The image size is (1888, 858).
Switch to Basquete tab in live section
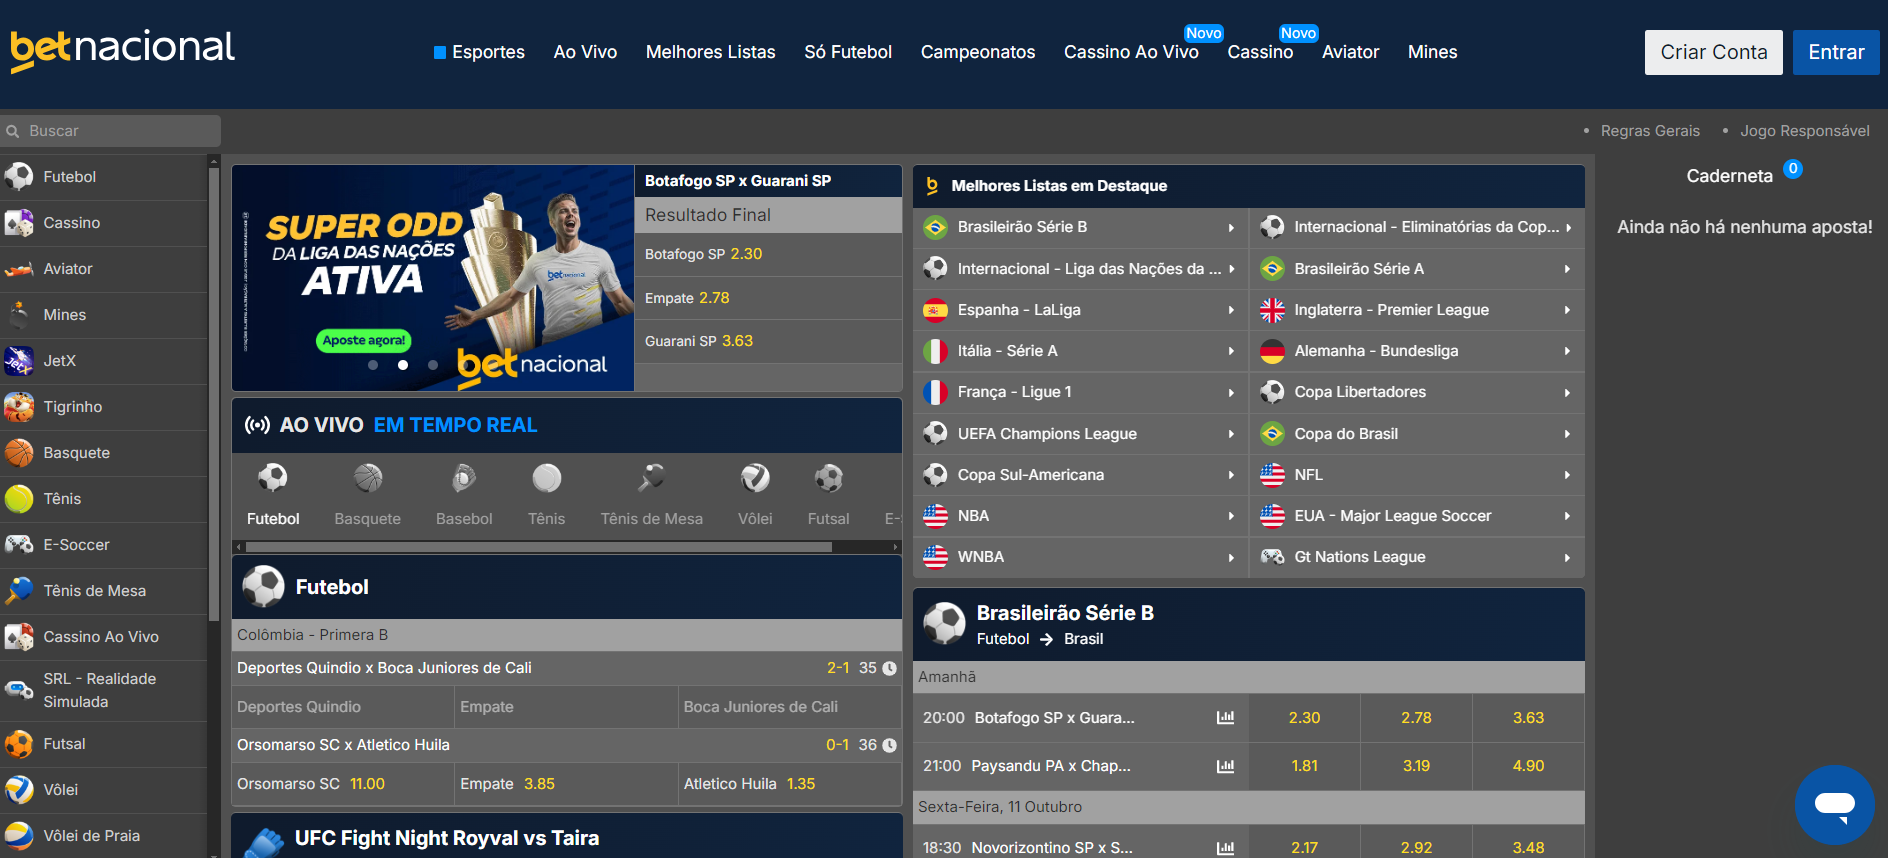click(368, 495)
